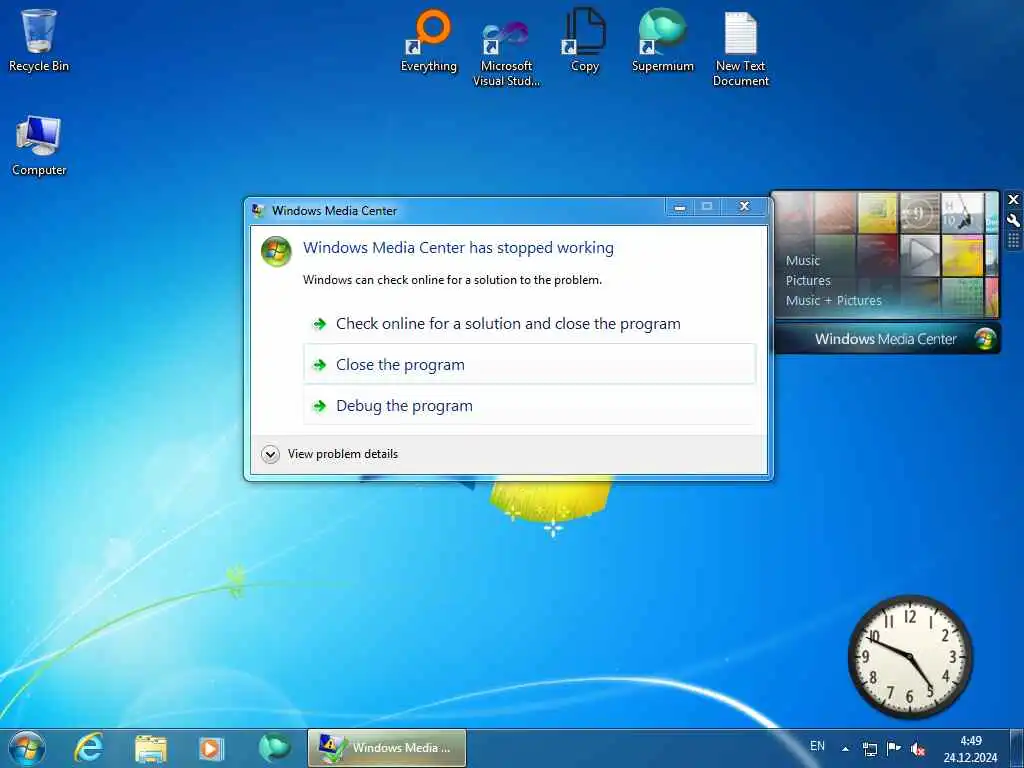Image resolution: width=1024 pixels, height=768 pixels.
Task: Click Pictures in the Media Center gadget
Action: pos(808,281)
